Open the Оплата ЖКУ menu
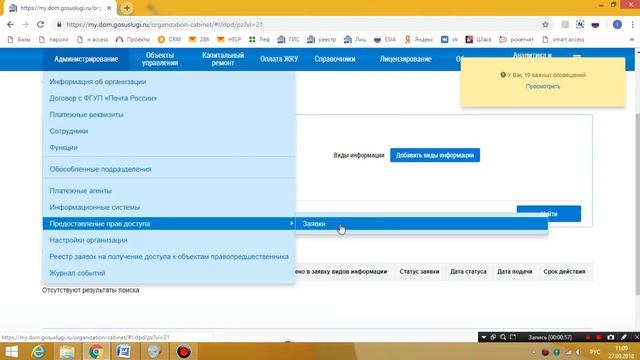This screenshot has width=640, height=360. click(x=279, y=59)
